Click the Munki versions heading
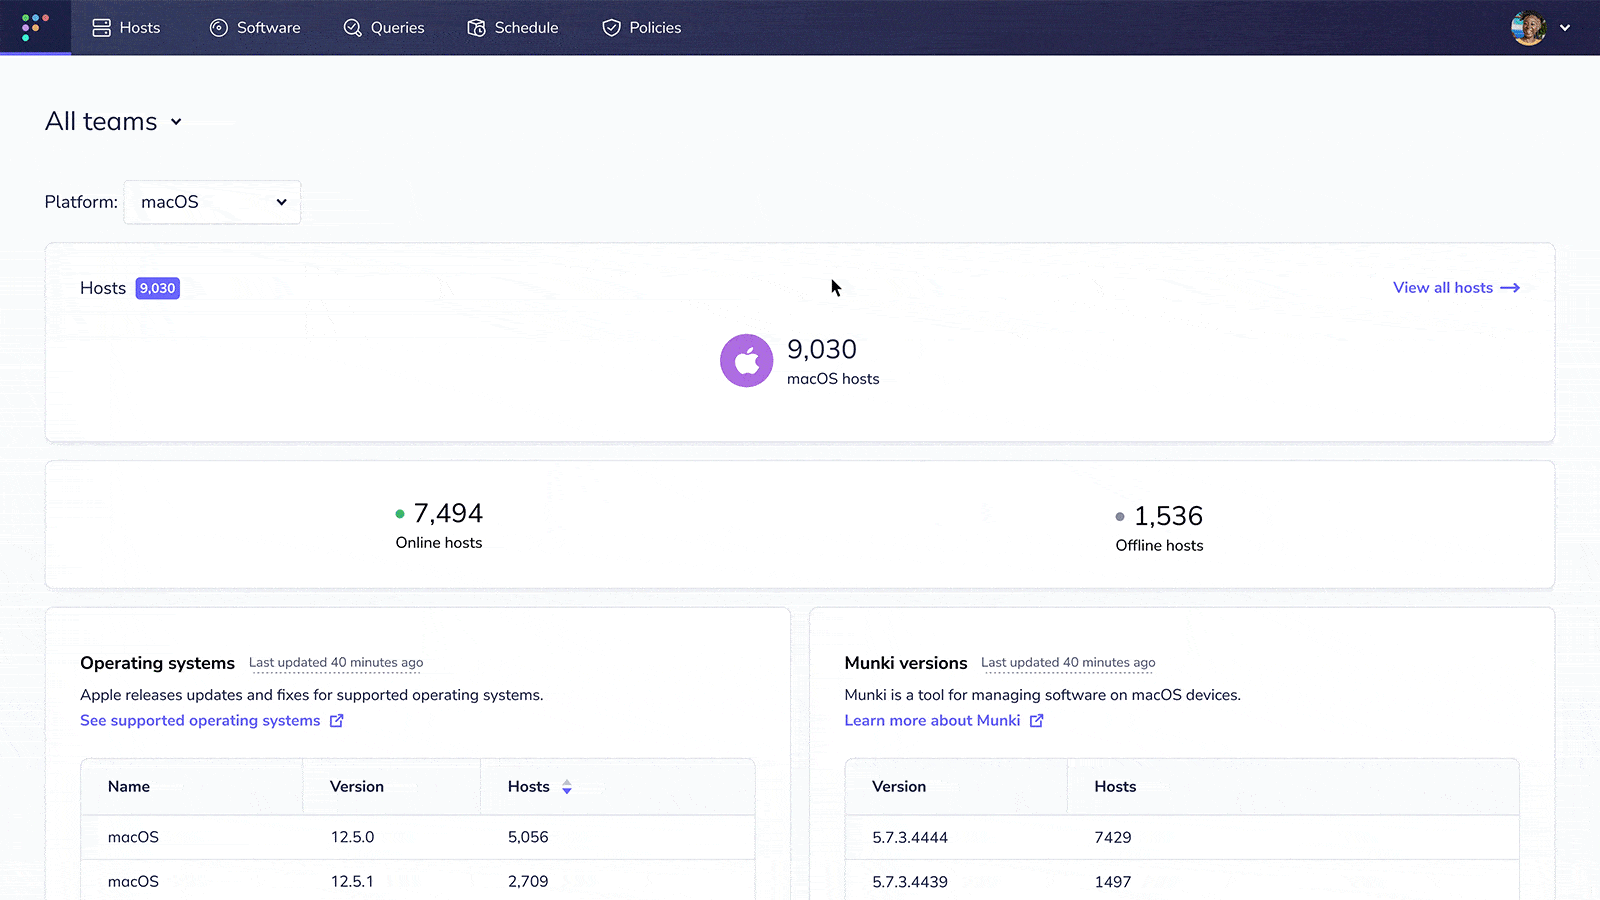Screen dimensions: 1600x900 tap(906, 663)
